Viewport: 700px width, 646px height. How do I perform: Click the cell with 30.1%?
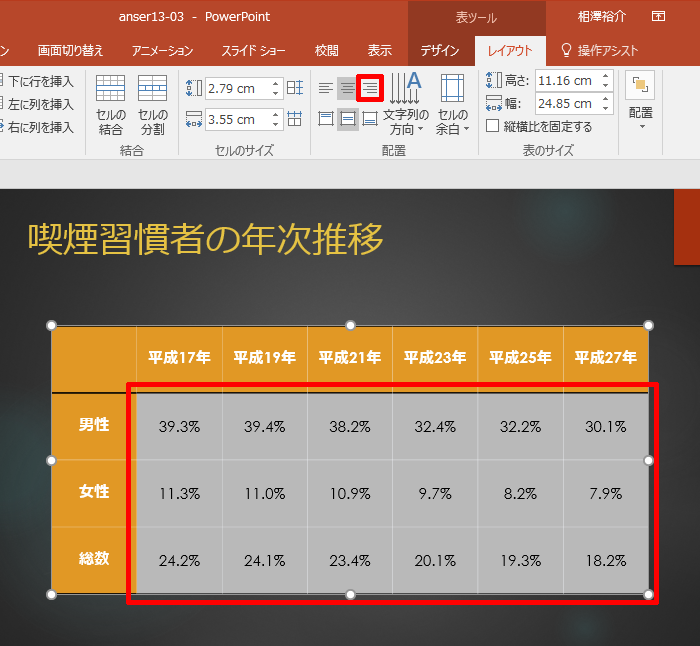pyautogui.click(x=606, y=426)
